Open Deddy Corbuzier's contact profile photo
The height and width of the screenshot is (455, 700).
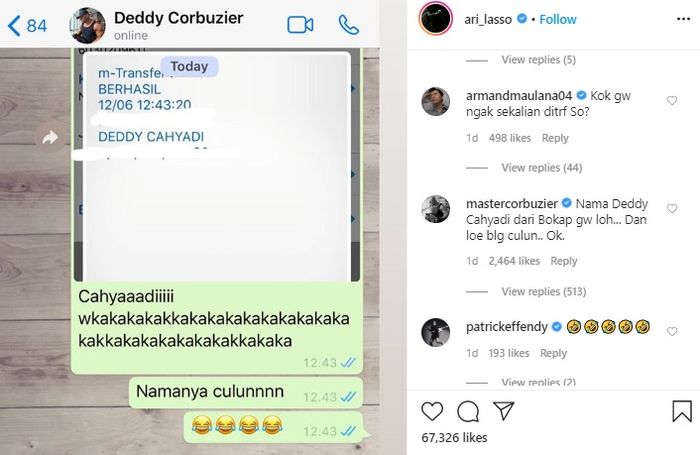pyautogui.click(x=88, y=25)
